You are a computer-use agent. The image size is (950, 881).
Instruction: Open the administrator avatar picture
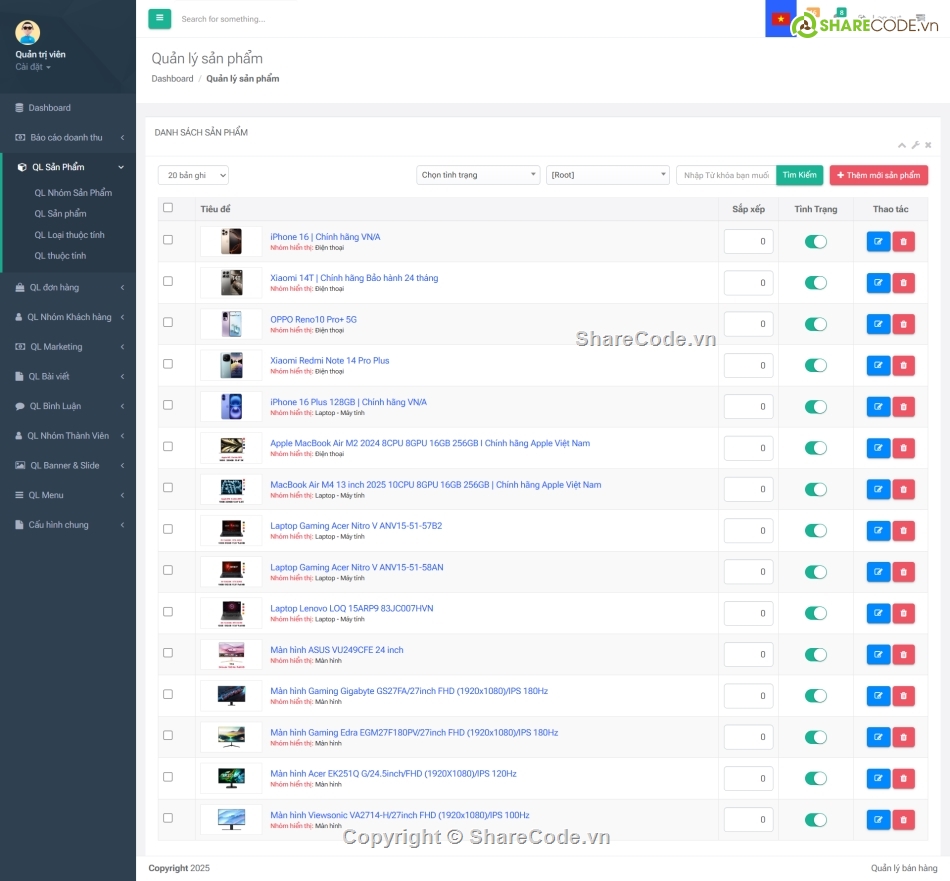pyautogui.click(x=27, y=32)
